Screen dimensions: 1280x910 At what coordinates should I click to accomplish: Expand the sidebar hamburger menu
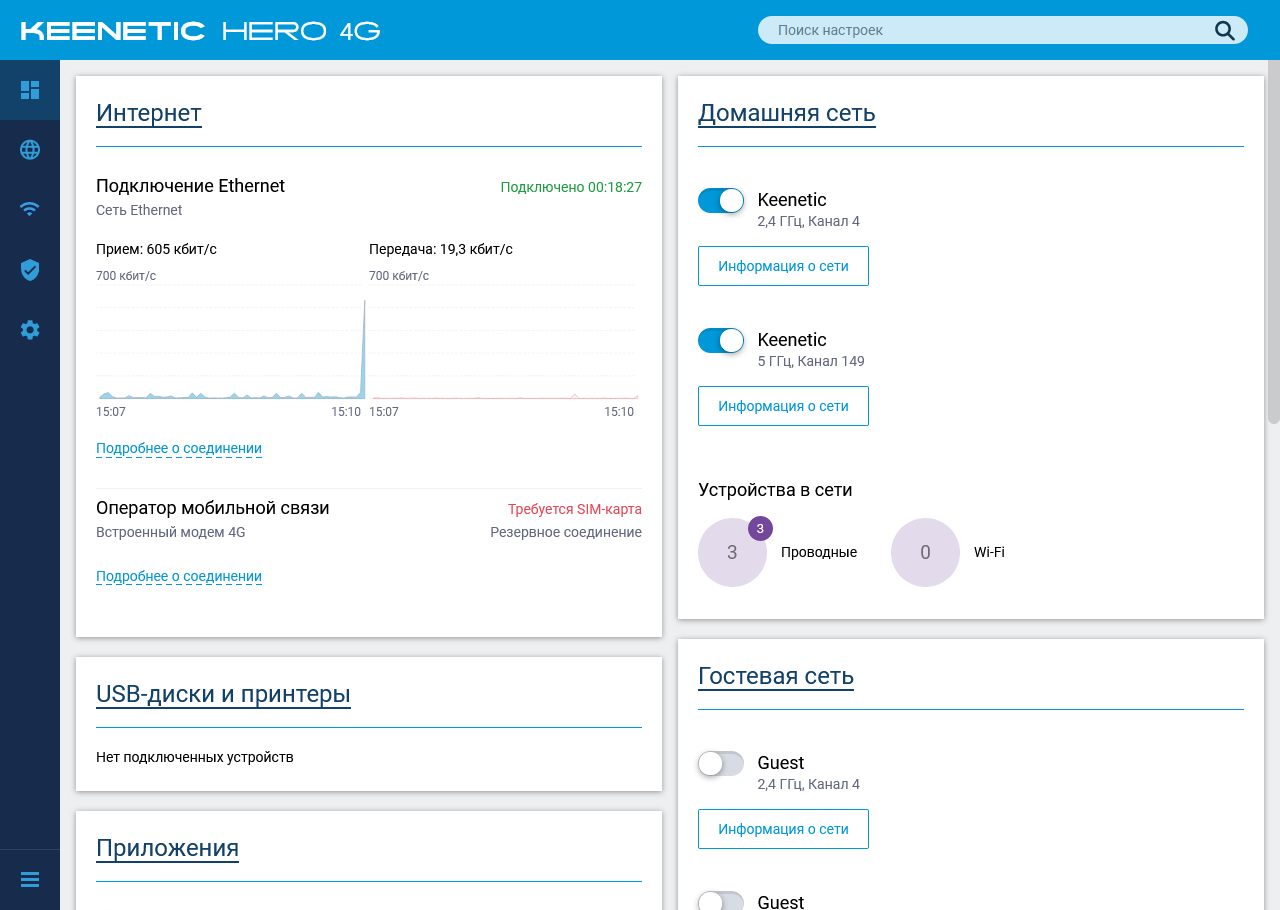click(x=30, y=880)
